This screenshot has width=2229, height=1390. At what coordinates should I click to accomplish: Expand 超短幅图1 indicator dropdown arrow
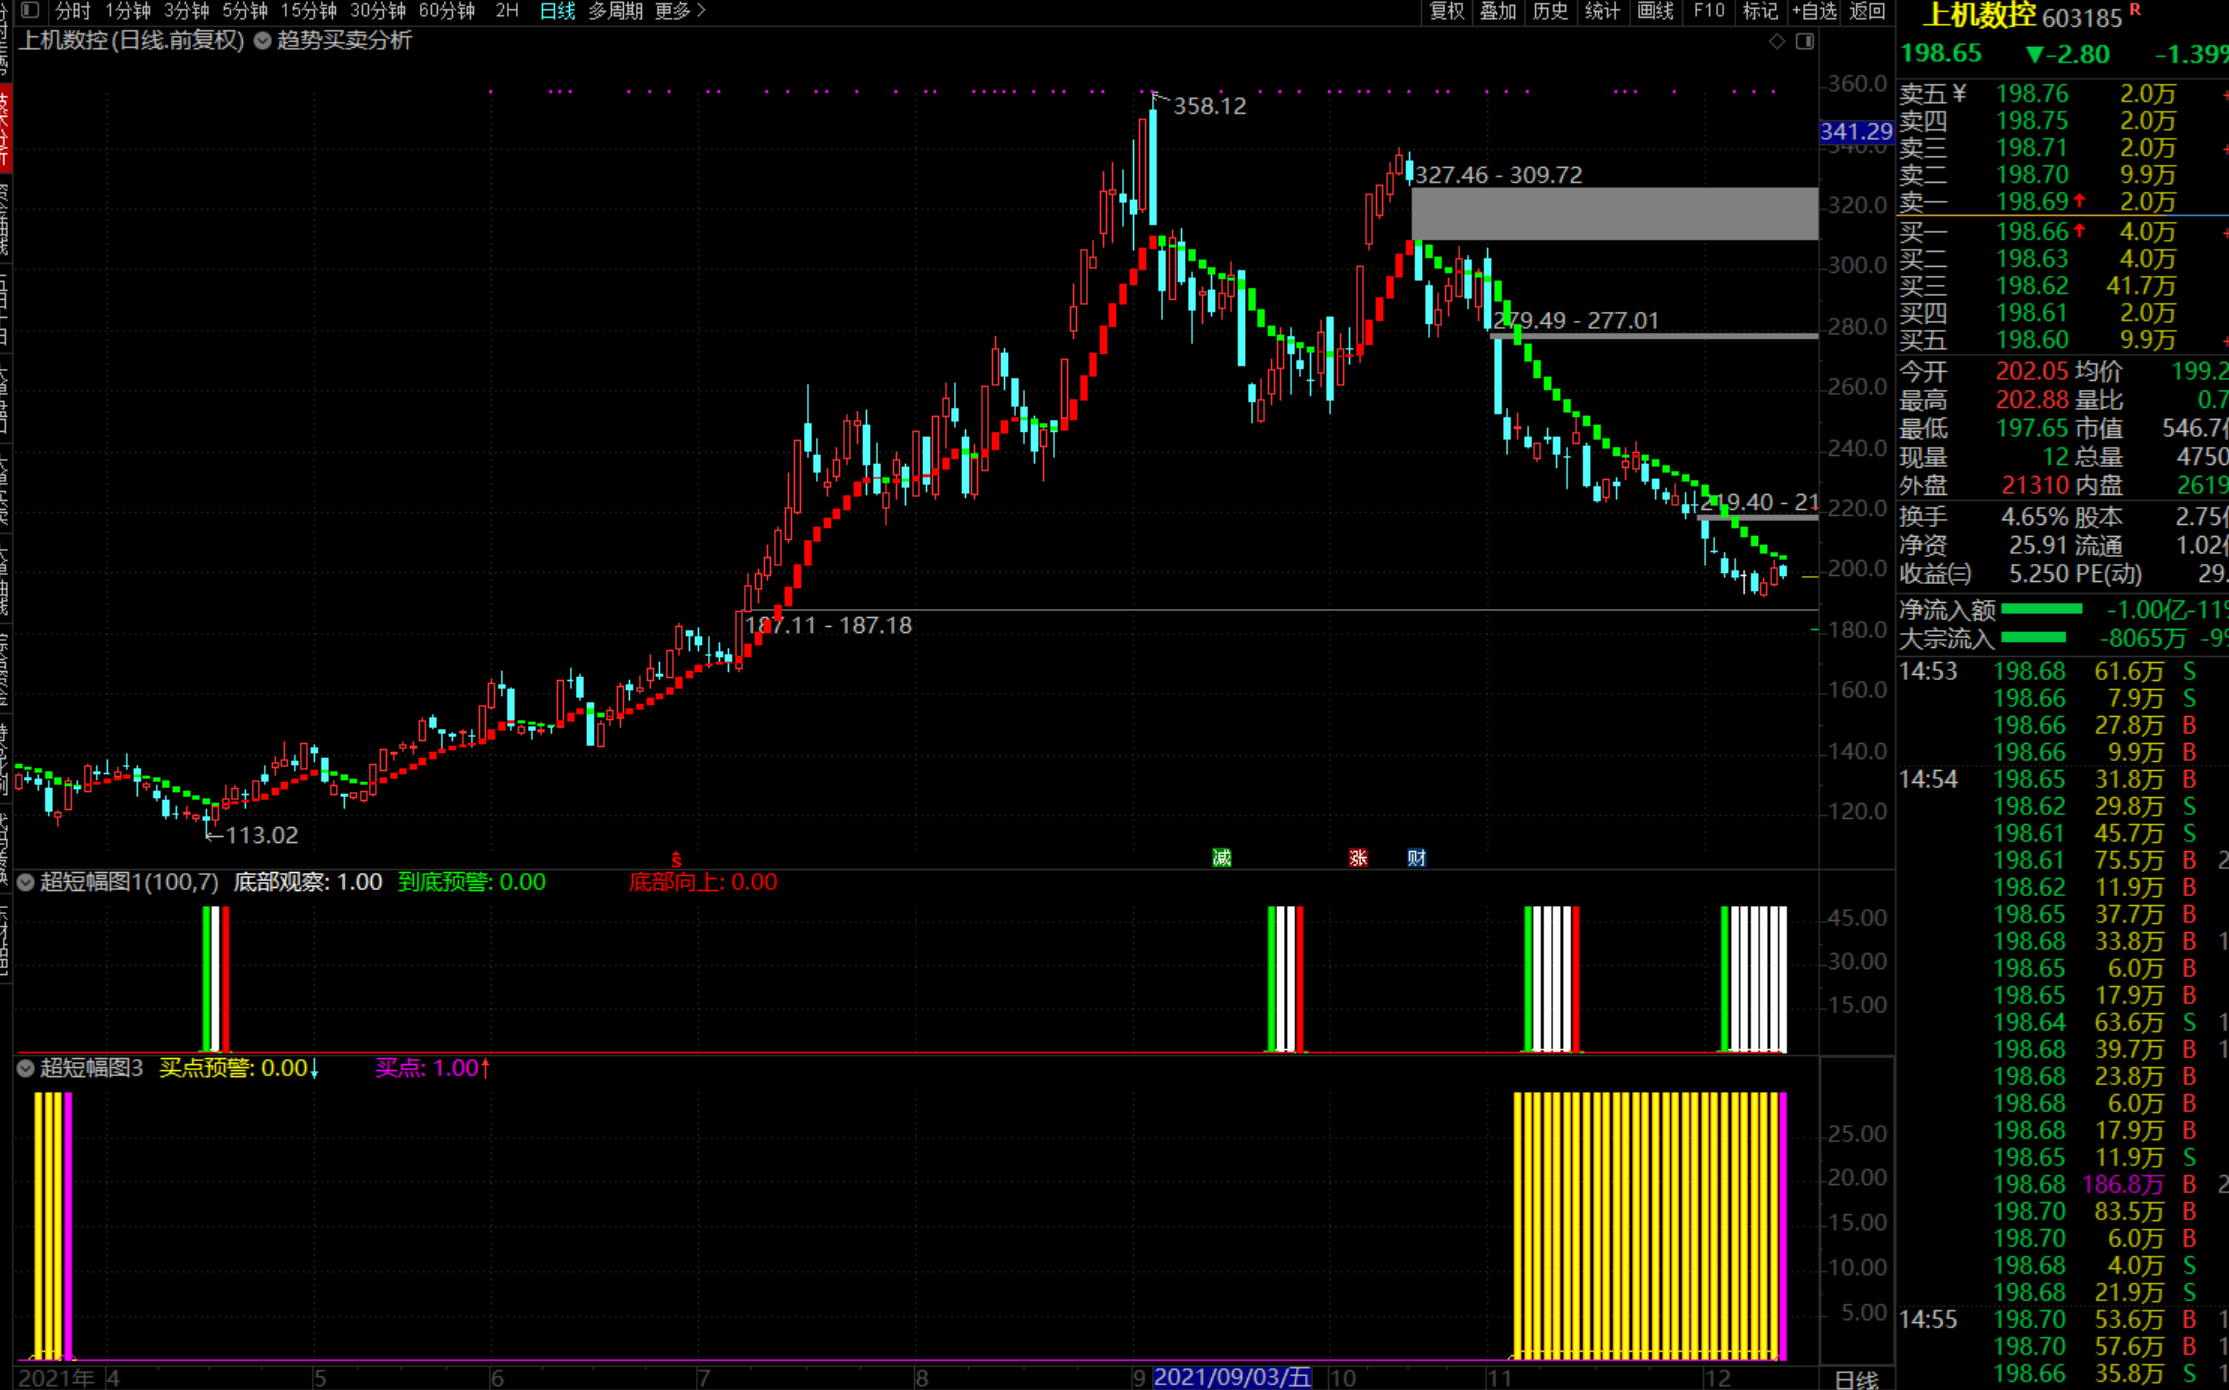pos(26,882)
